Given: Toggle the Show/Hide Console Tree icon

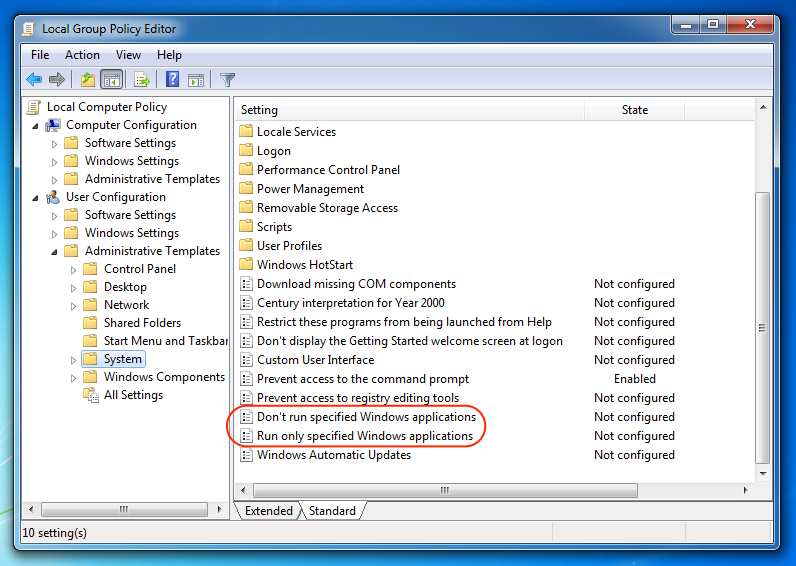Looking at the screenshot, I should 112,80.
